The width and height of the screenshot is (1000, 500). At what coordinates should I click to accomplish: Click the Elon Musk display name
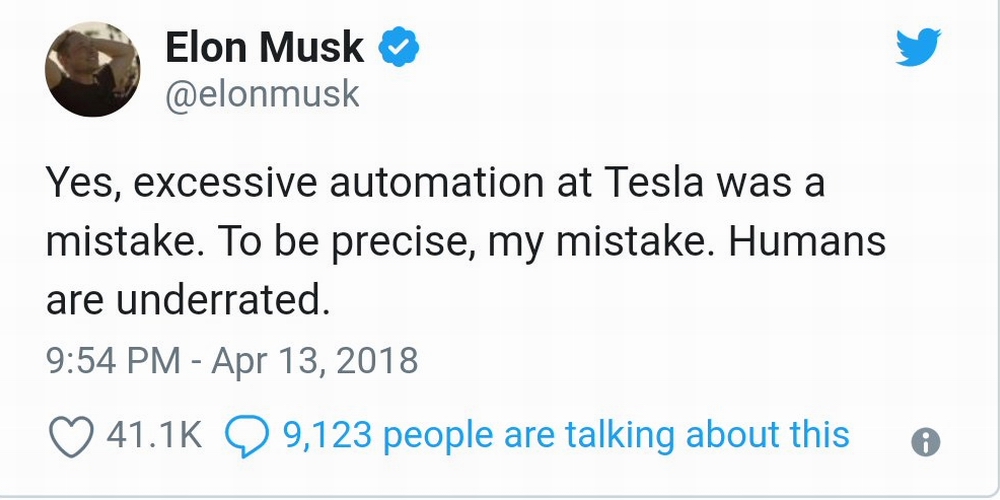click(266, 47)
